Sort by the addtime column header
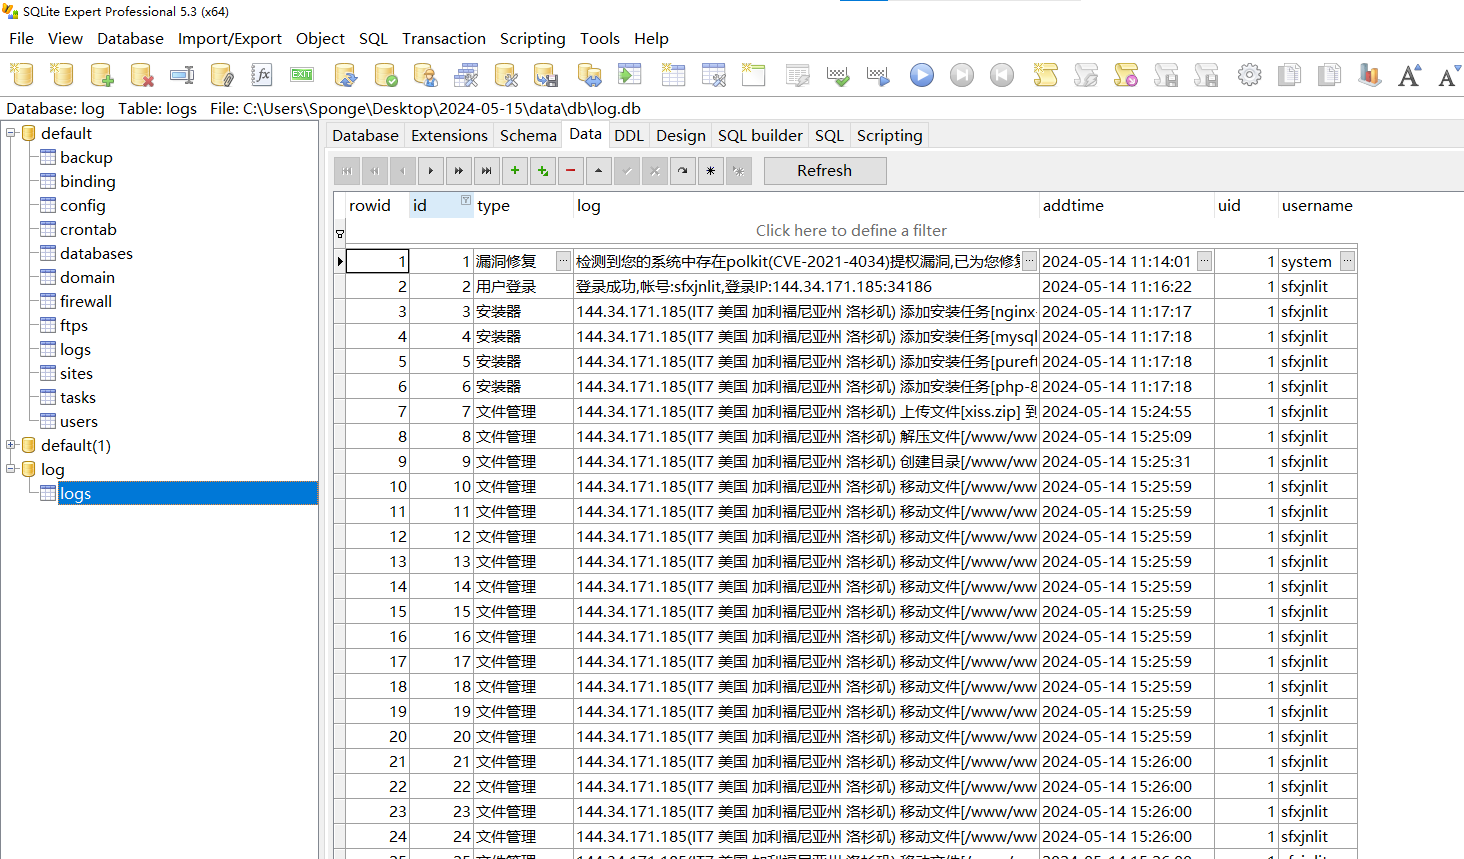This screenshot has width=1464, height=859. point(1126,205)
